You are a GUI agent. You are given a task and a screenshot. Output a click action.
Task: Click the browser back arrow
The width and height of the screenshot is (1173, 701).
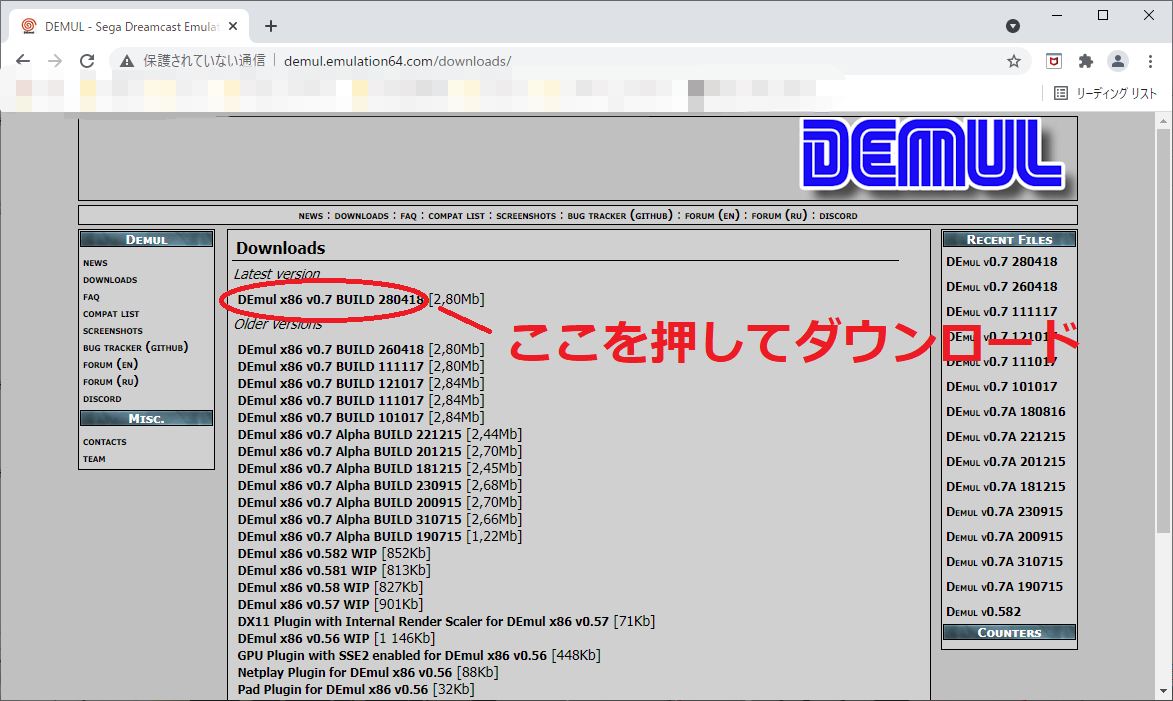tap(23, 61)
